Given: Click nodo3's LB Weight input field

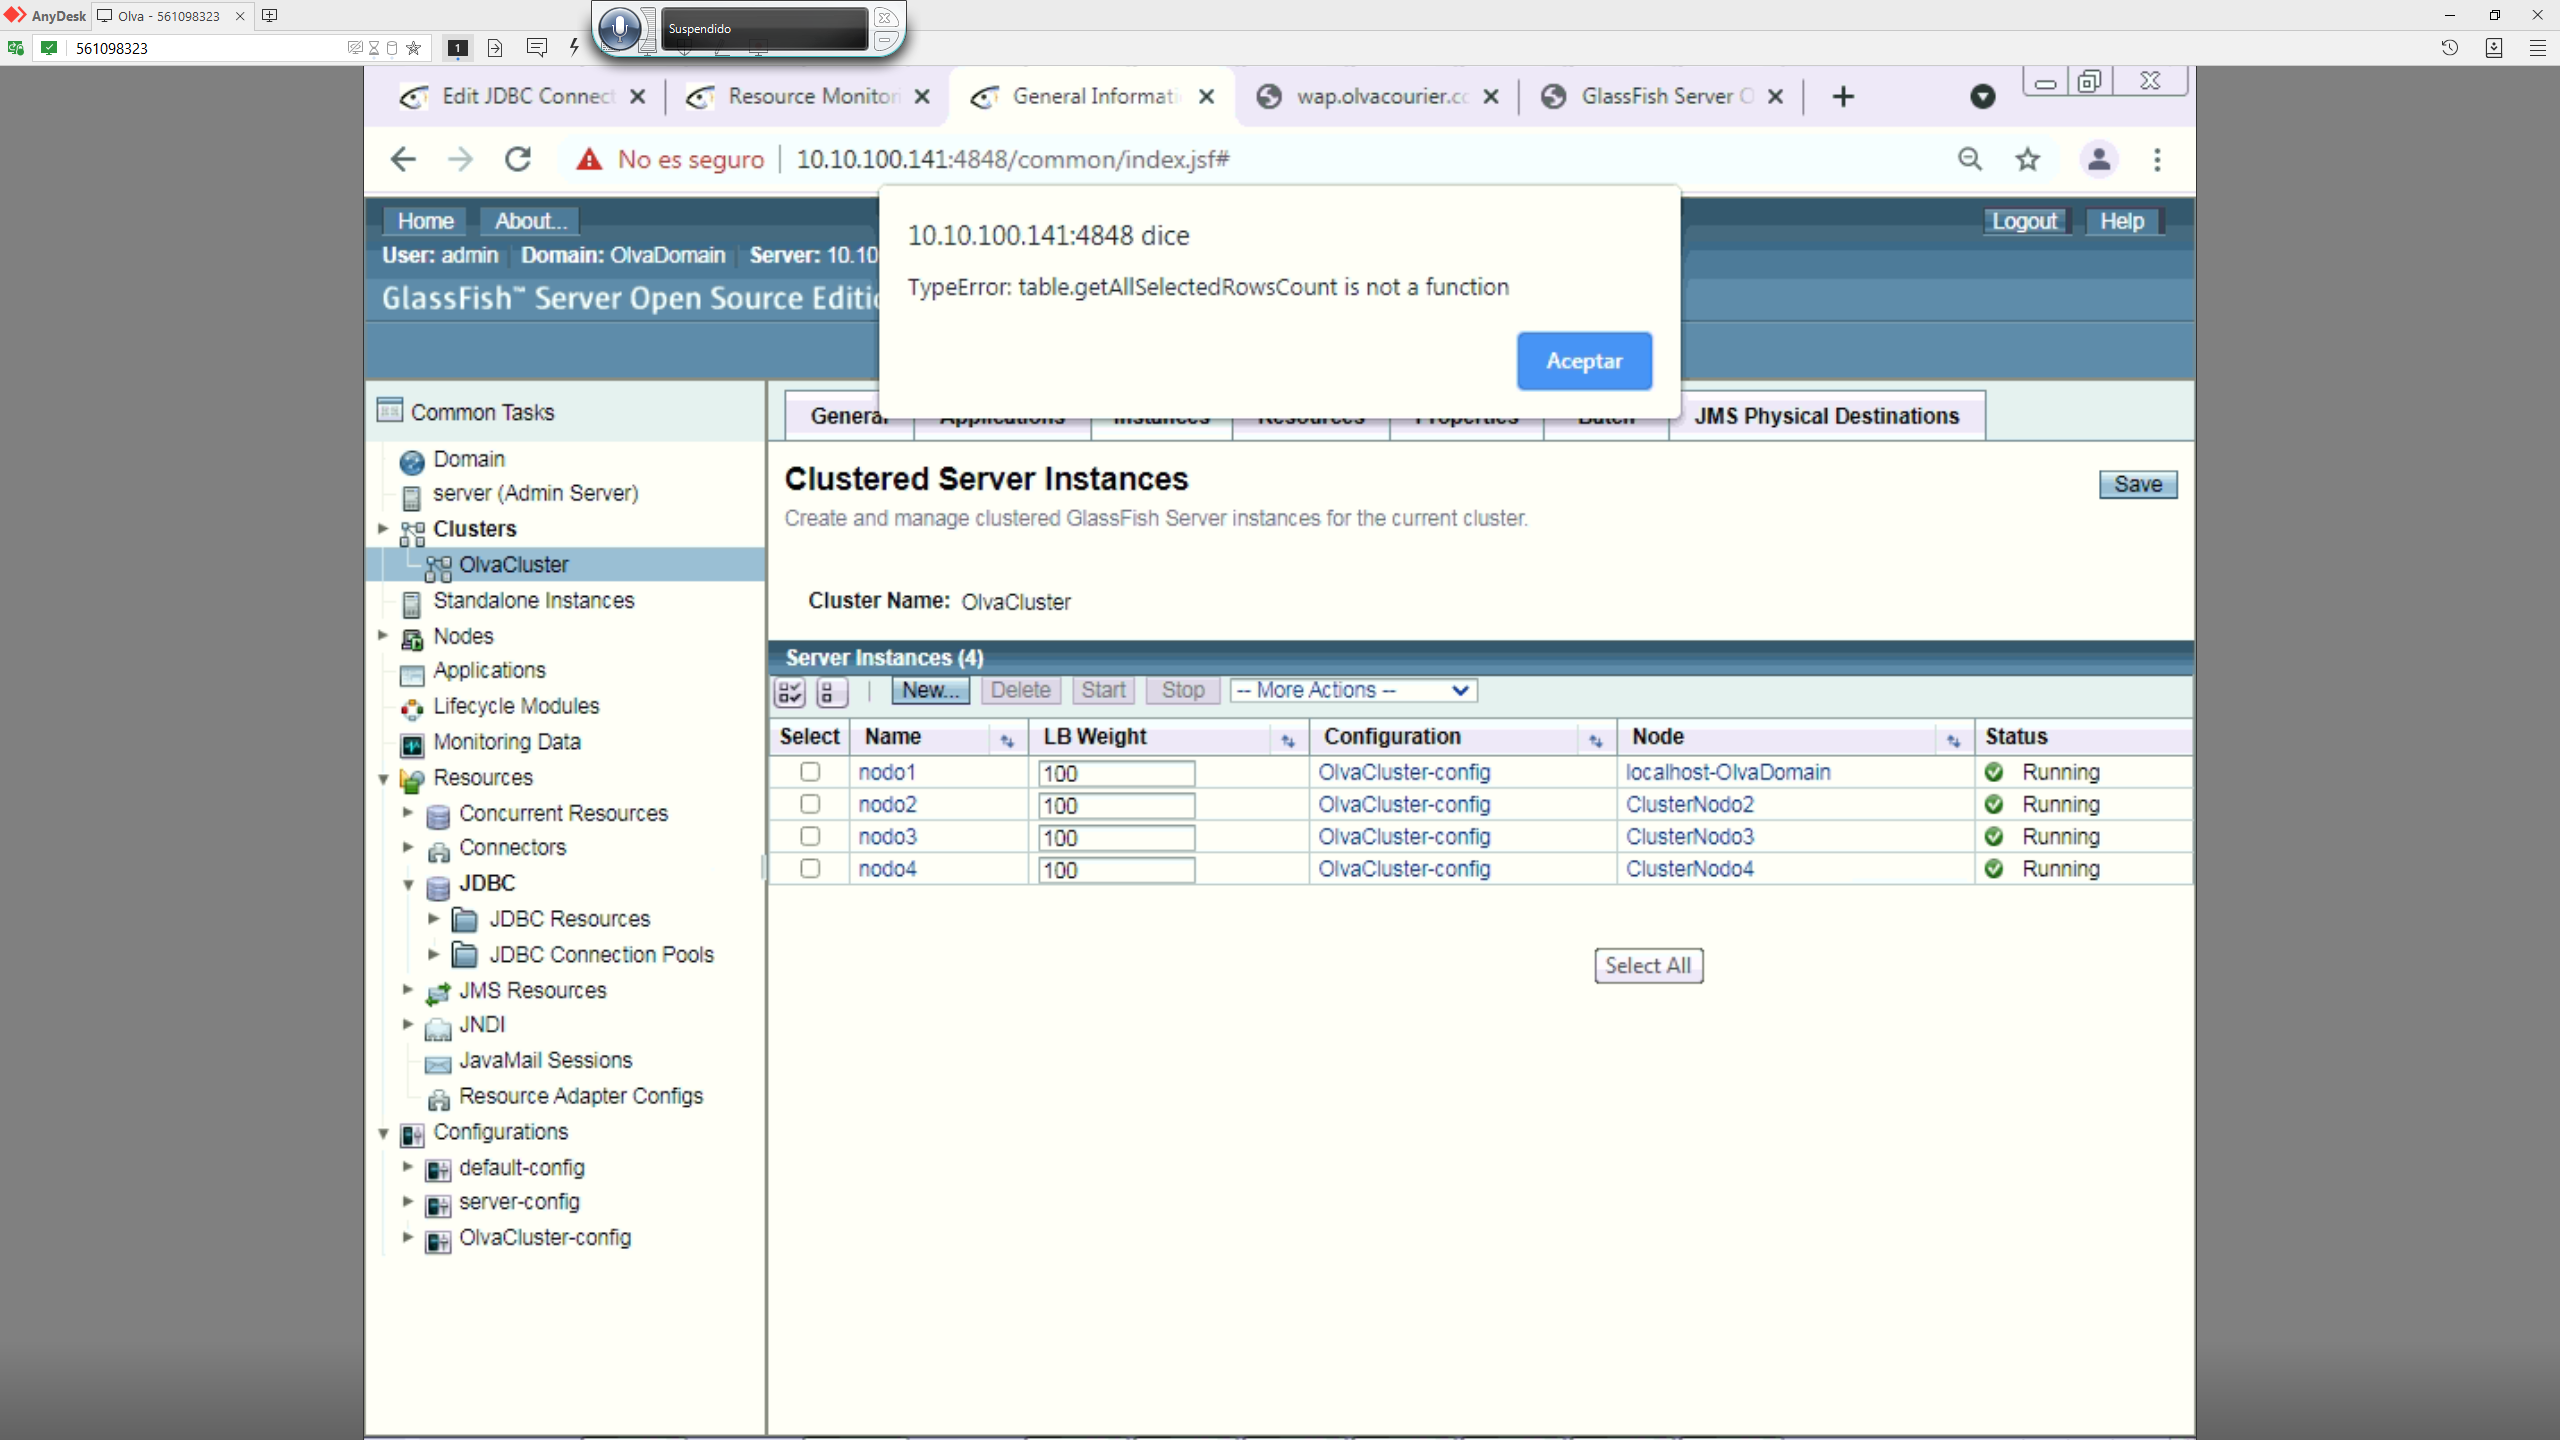Looking at the screenshot, I should pos(1115,838).
